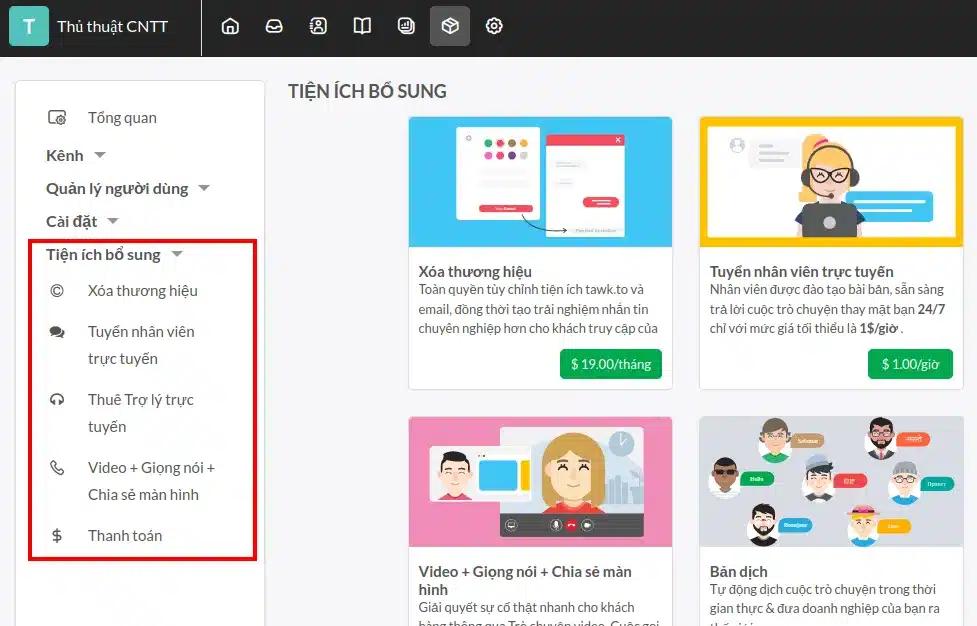
Task: Open the Bản dịch card image
Action: [831, 481]
